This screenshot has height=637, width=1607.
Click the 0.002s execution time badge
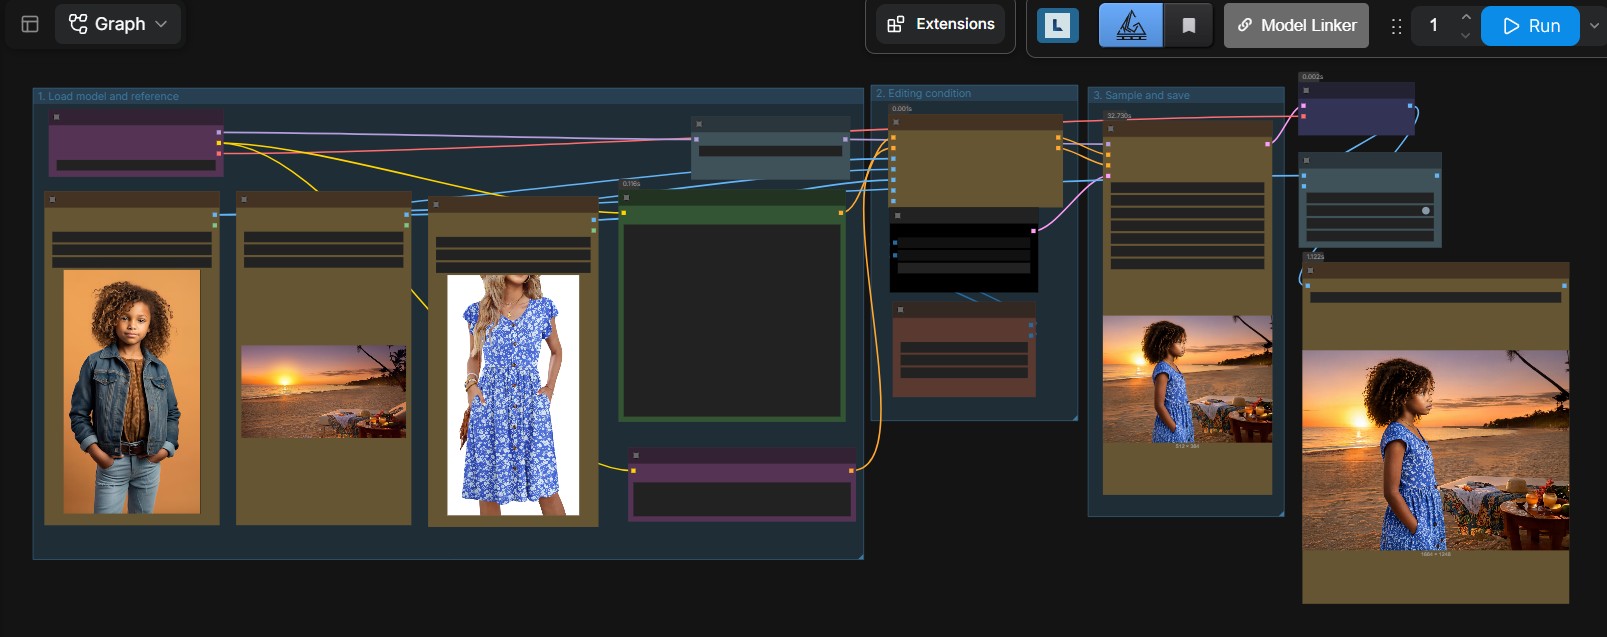[1312, 77]
